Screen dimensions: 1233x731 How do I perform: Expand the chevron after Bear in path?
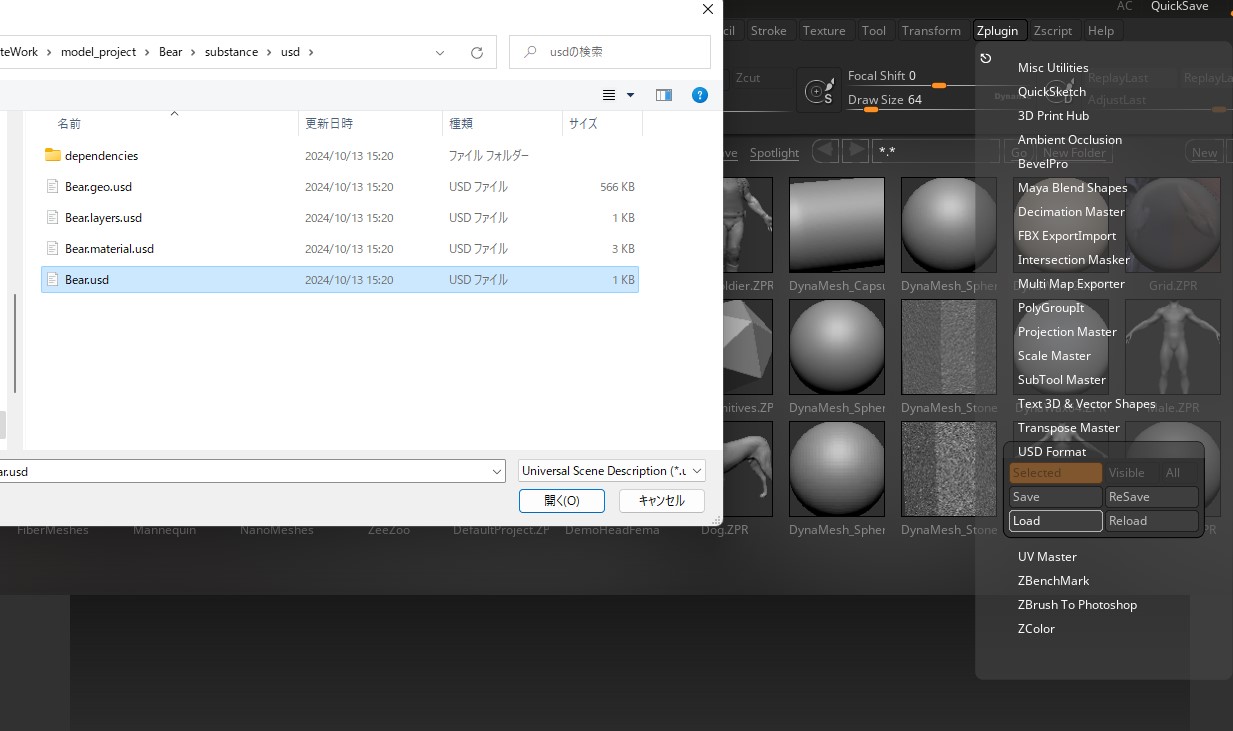pyautogui.click(x=194, y=52)
